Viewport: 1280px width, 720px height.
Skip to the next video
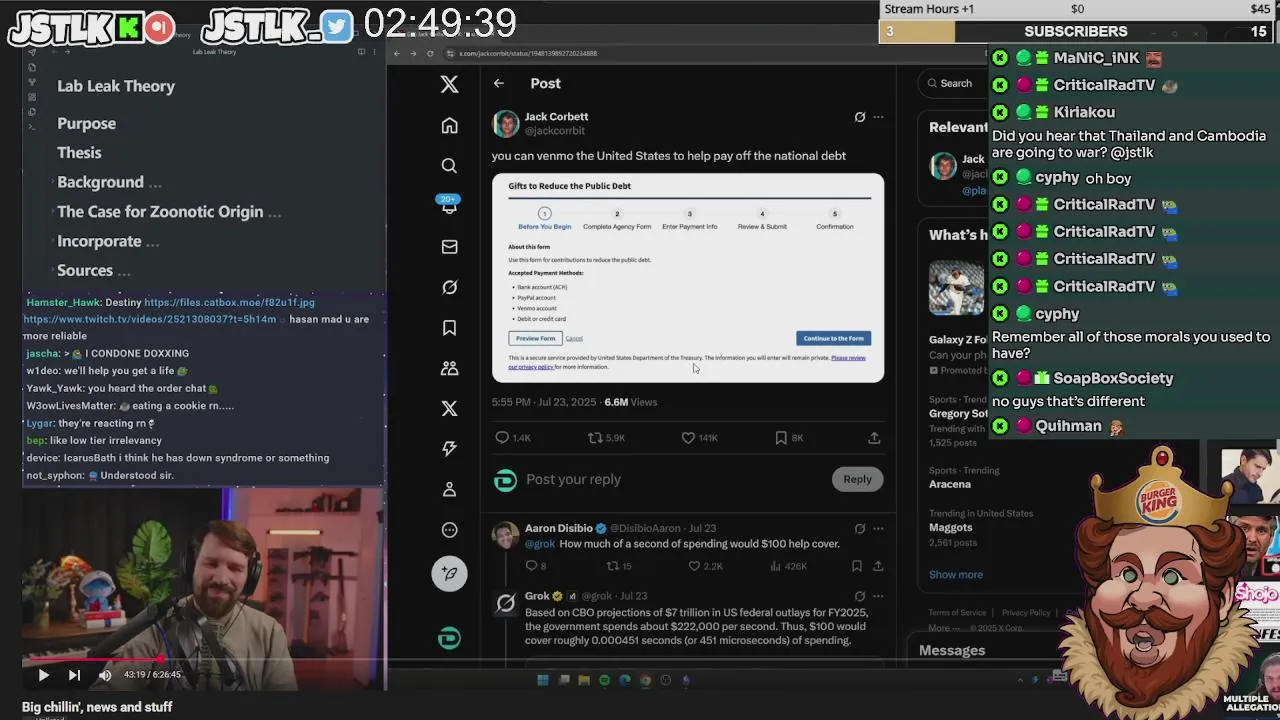tap(74, 675)
